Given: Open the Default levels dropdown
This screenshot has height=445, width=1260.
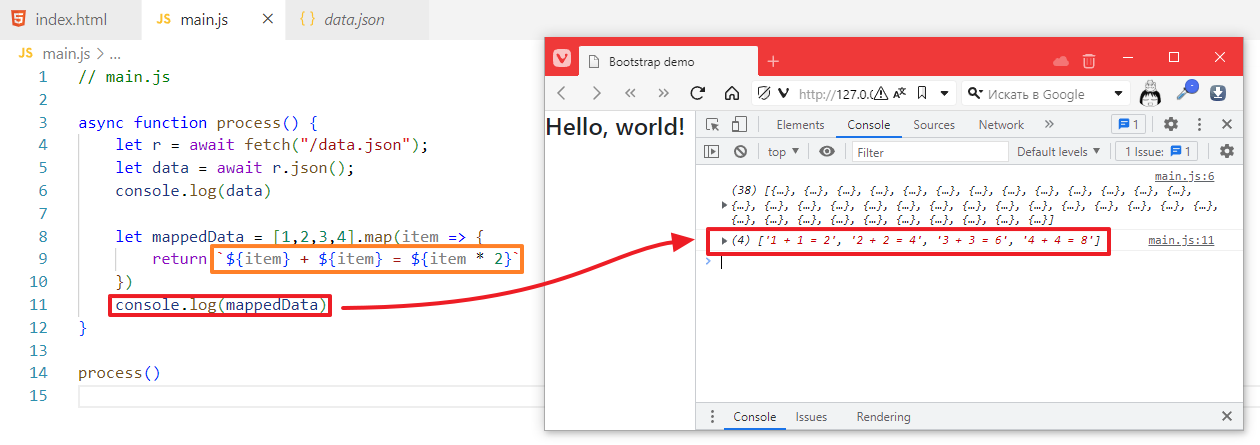Looking at the screenshot, I should [1058, 152].
